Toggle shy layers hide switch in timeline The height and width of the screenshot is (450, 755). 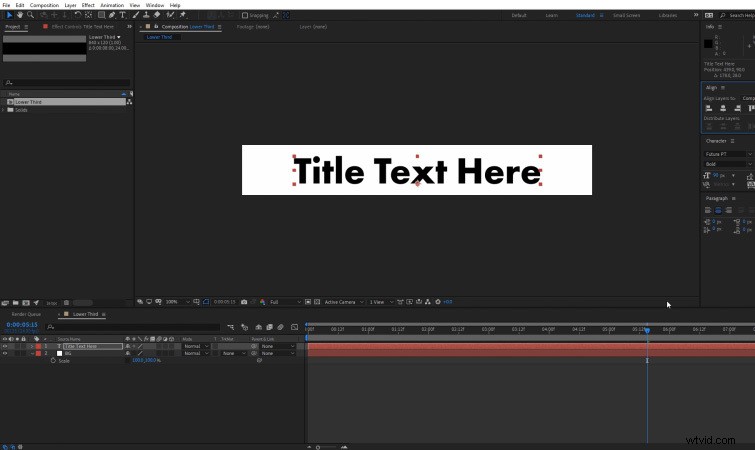coord(259,327)
